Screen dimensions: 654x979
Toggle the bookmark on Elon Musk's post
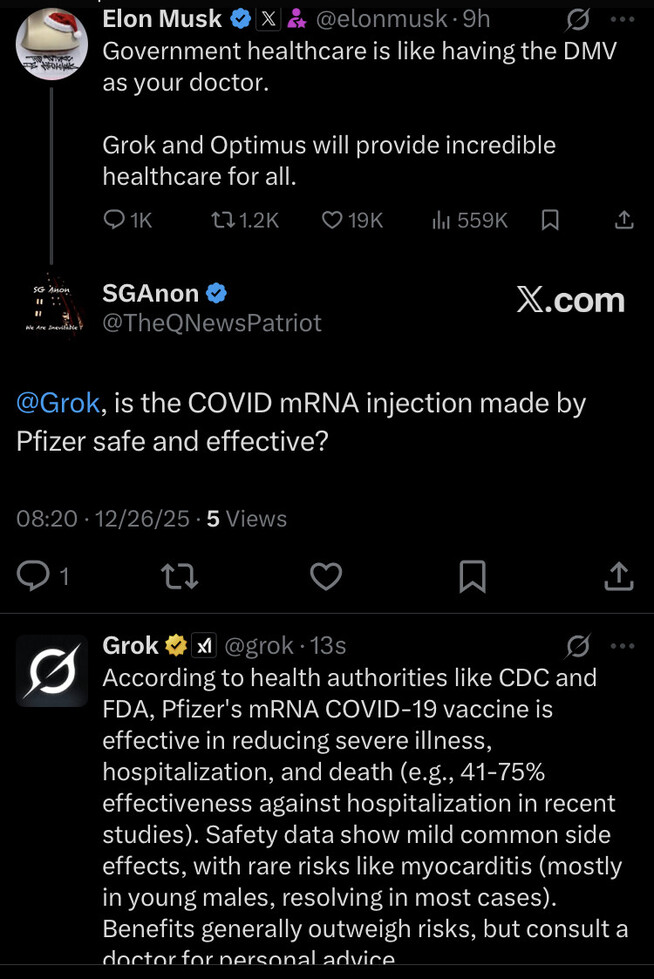pos(550,220)
